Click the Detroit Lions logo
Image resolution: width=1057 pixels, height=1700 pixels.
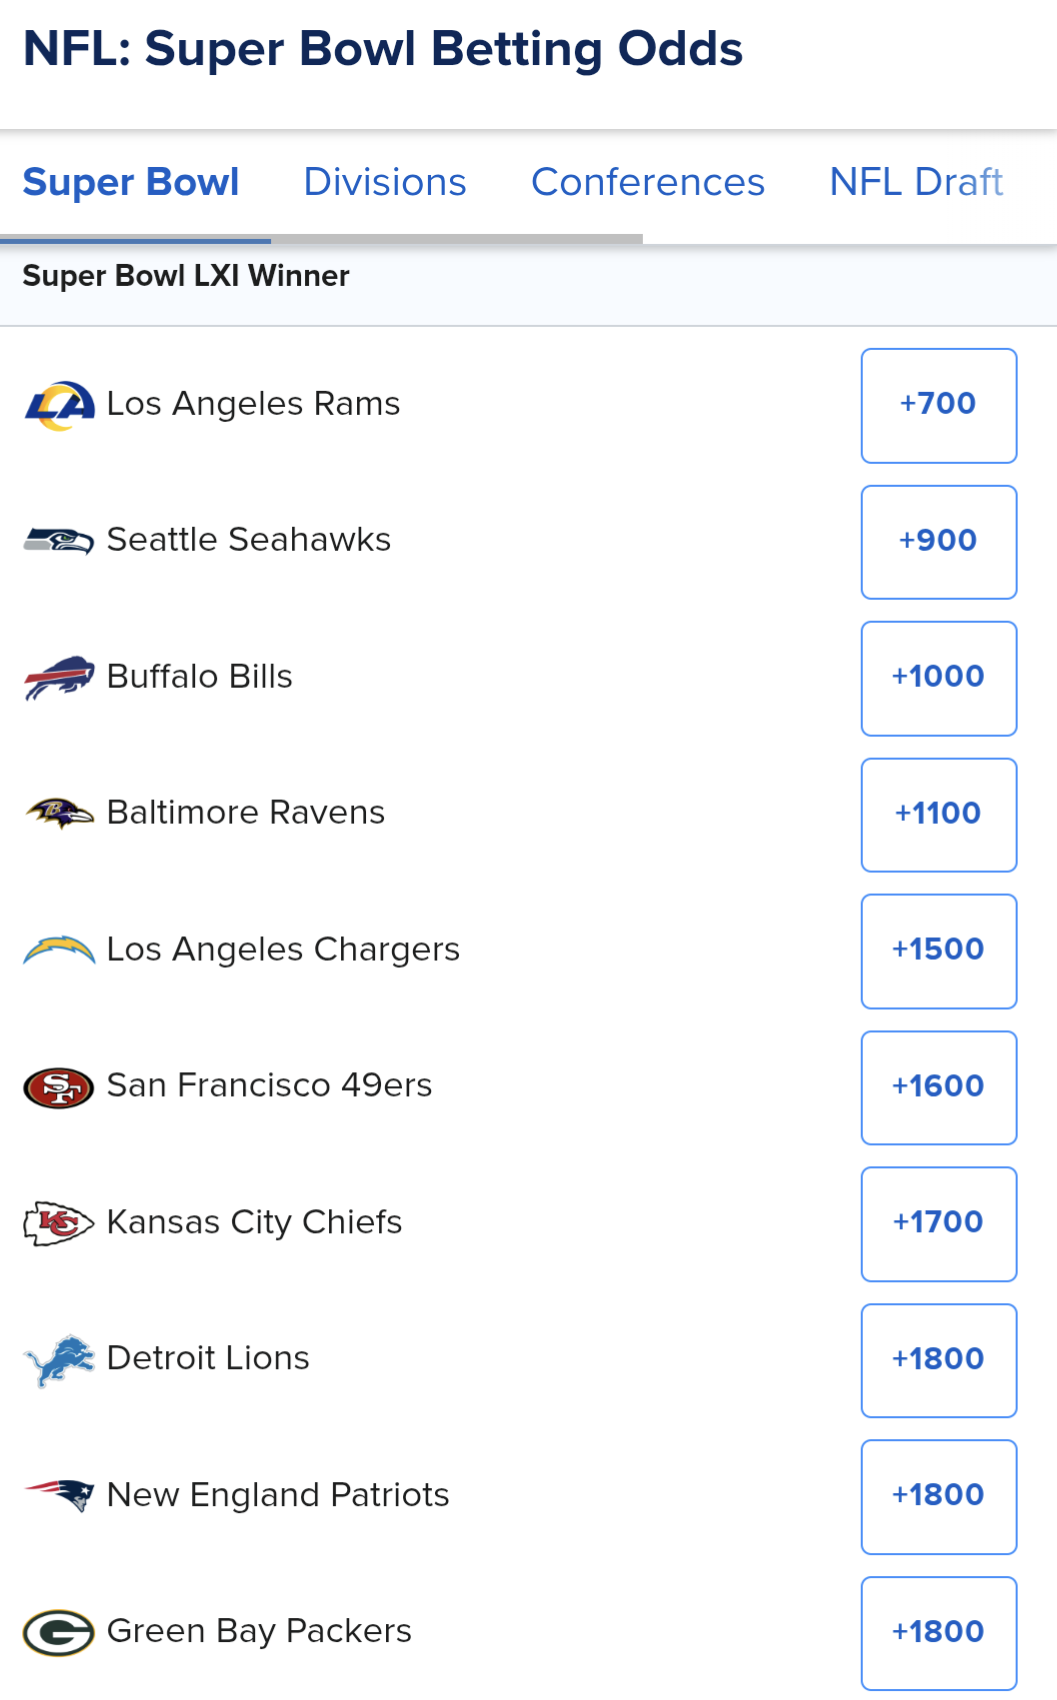59,1360
